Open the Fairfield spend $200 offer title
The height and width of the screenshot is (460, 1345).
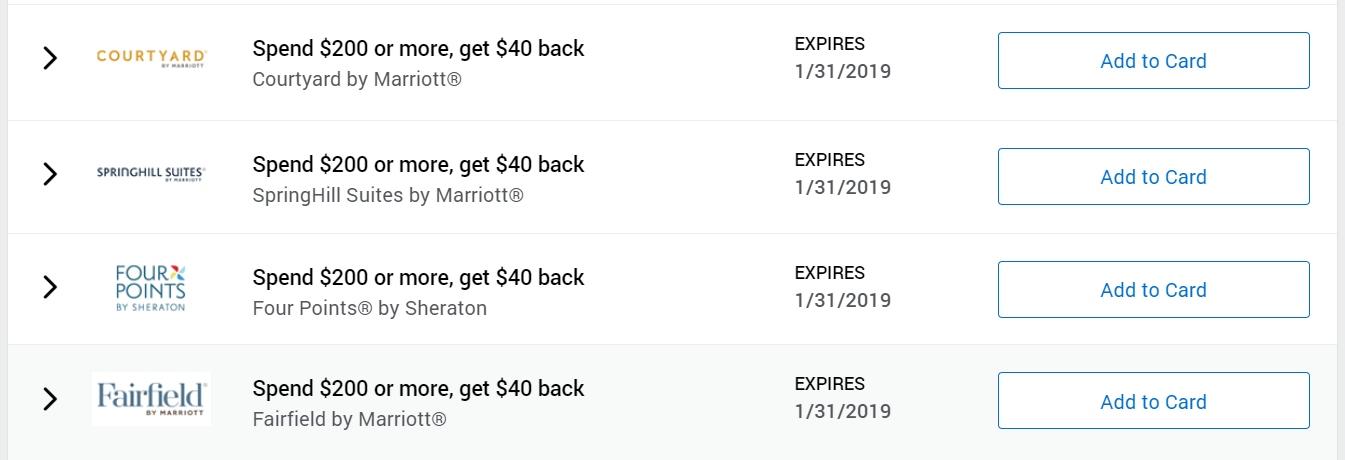(418, 388)
